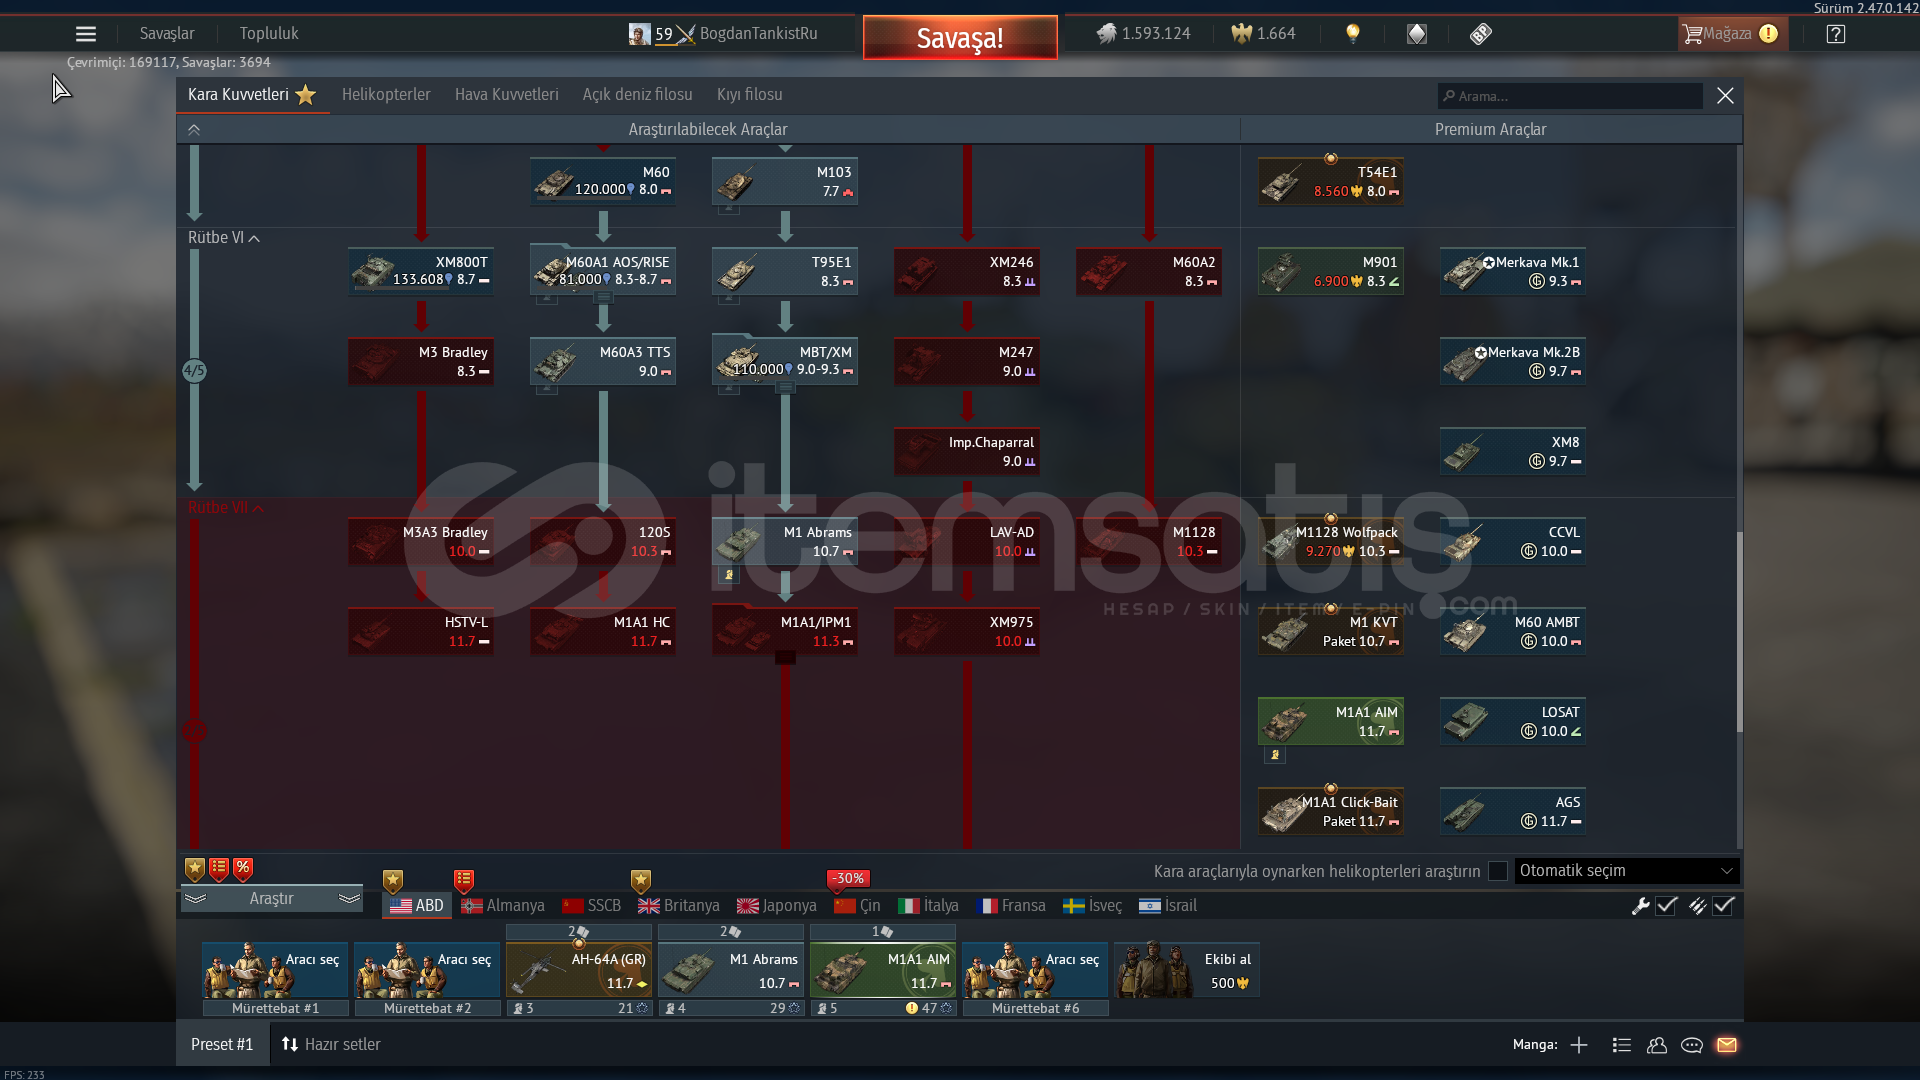Open the mail inbox envelope icon
This screenshot has height=1080, width=1920.
tap(1727, 1045)
